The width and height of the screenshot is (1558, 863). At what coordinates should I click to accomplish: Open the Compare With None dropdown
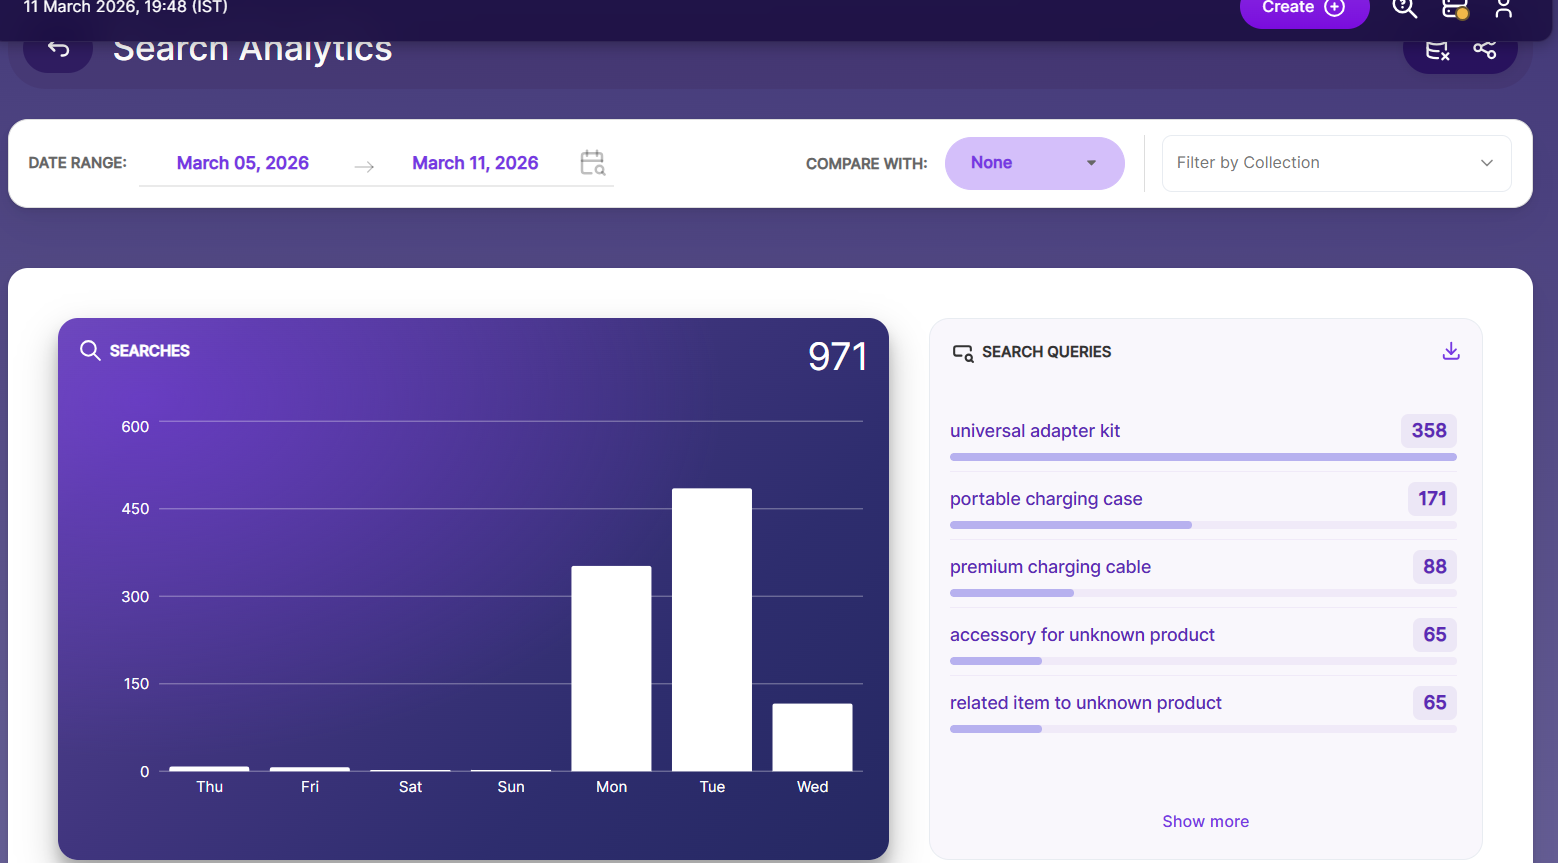[x=1034, y=163]
